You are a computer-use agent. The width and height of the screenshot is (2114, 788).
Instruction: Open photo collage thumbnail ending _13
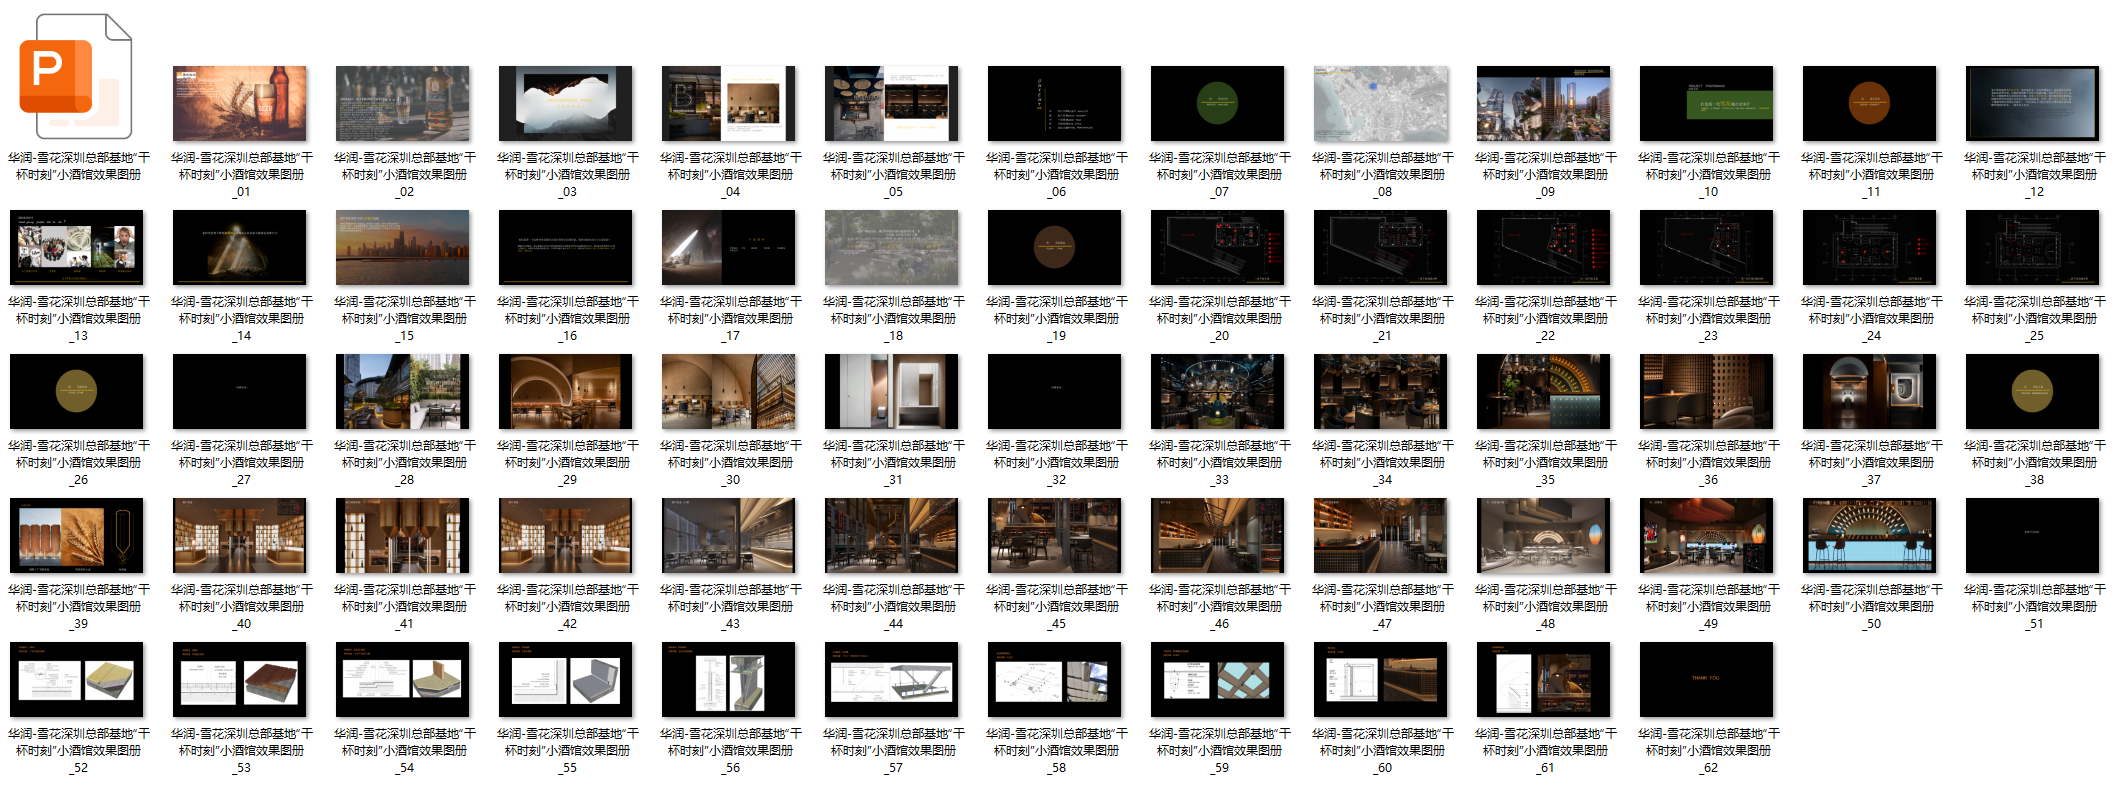pos(77,248)
